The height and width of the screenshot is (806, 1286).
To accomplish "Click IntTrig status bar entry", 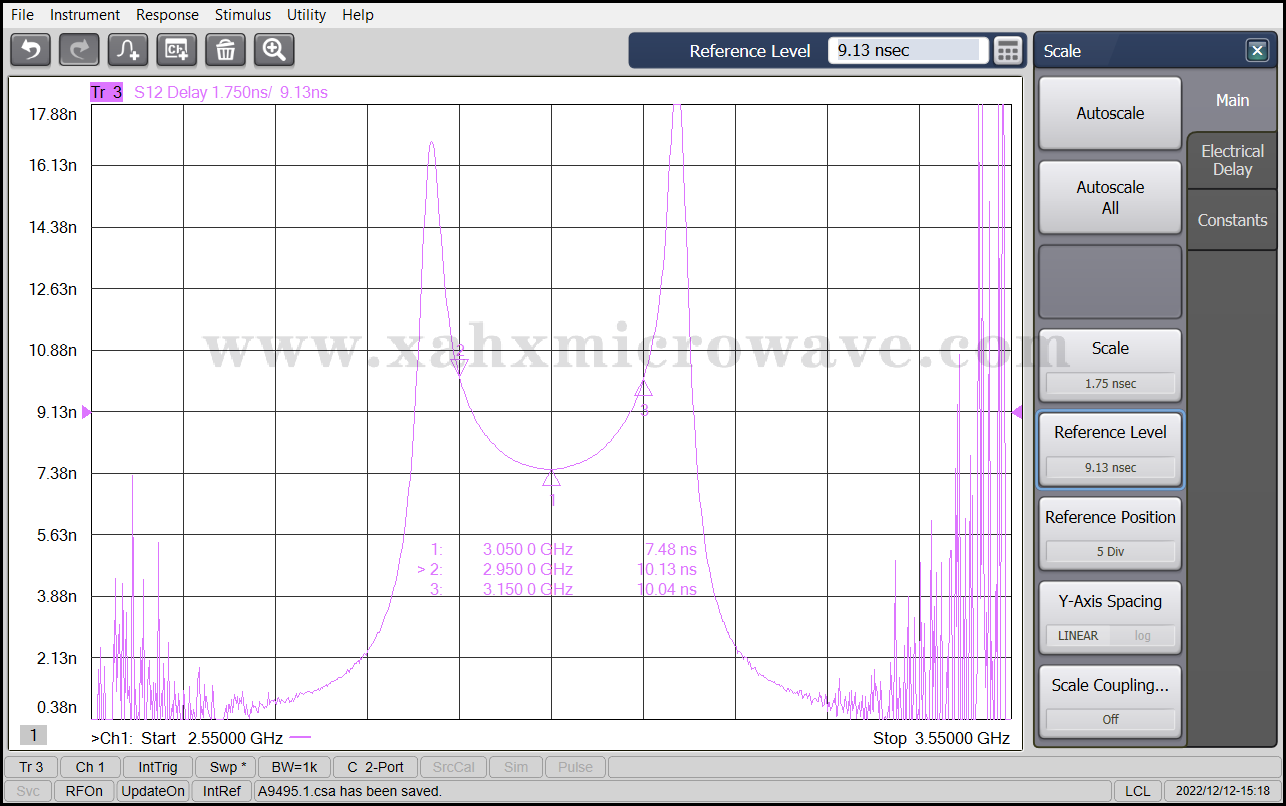I will [x=158, y=767].
